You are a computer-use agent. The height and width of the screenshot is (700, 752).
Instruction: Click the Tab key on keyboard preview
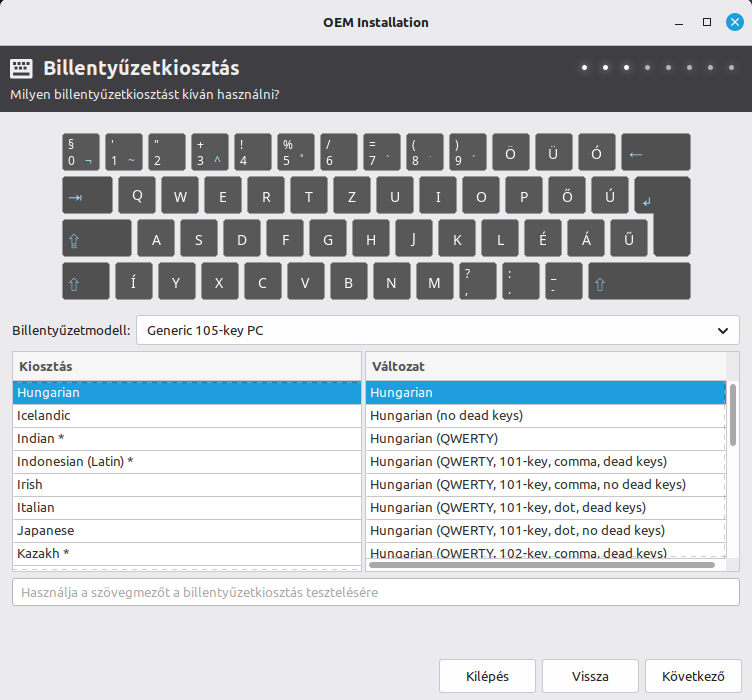click(x=87, y=196)
